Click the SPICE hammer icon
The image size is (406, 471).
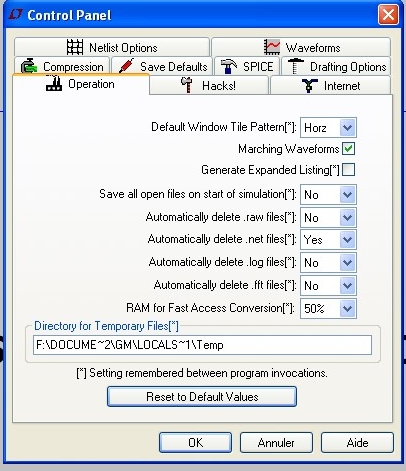(229, 66)
